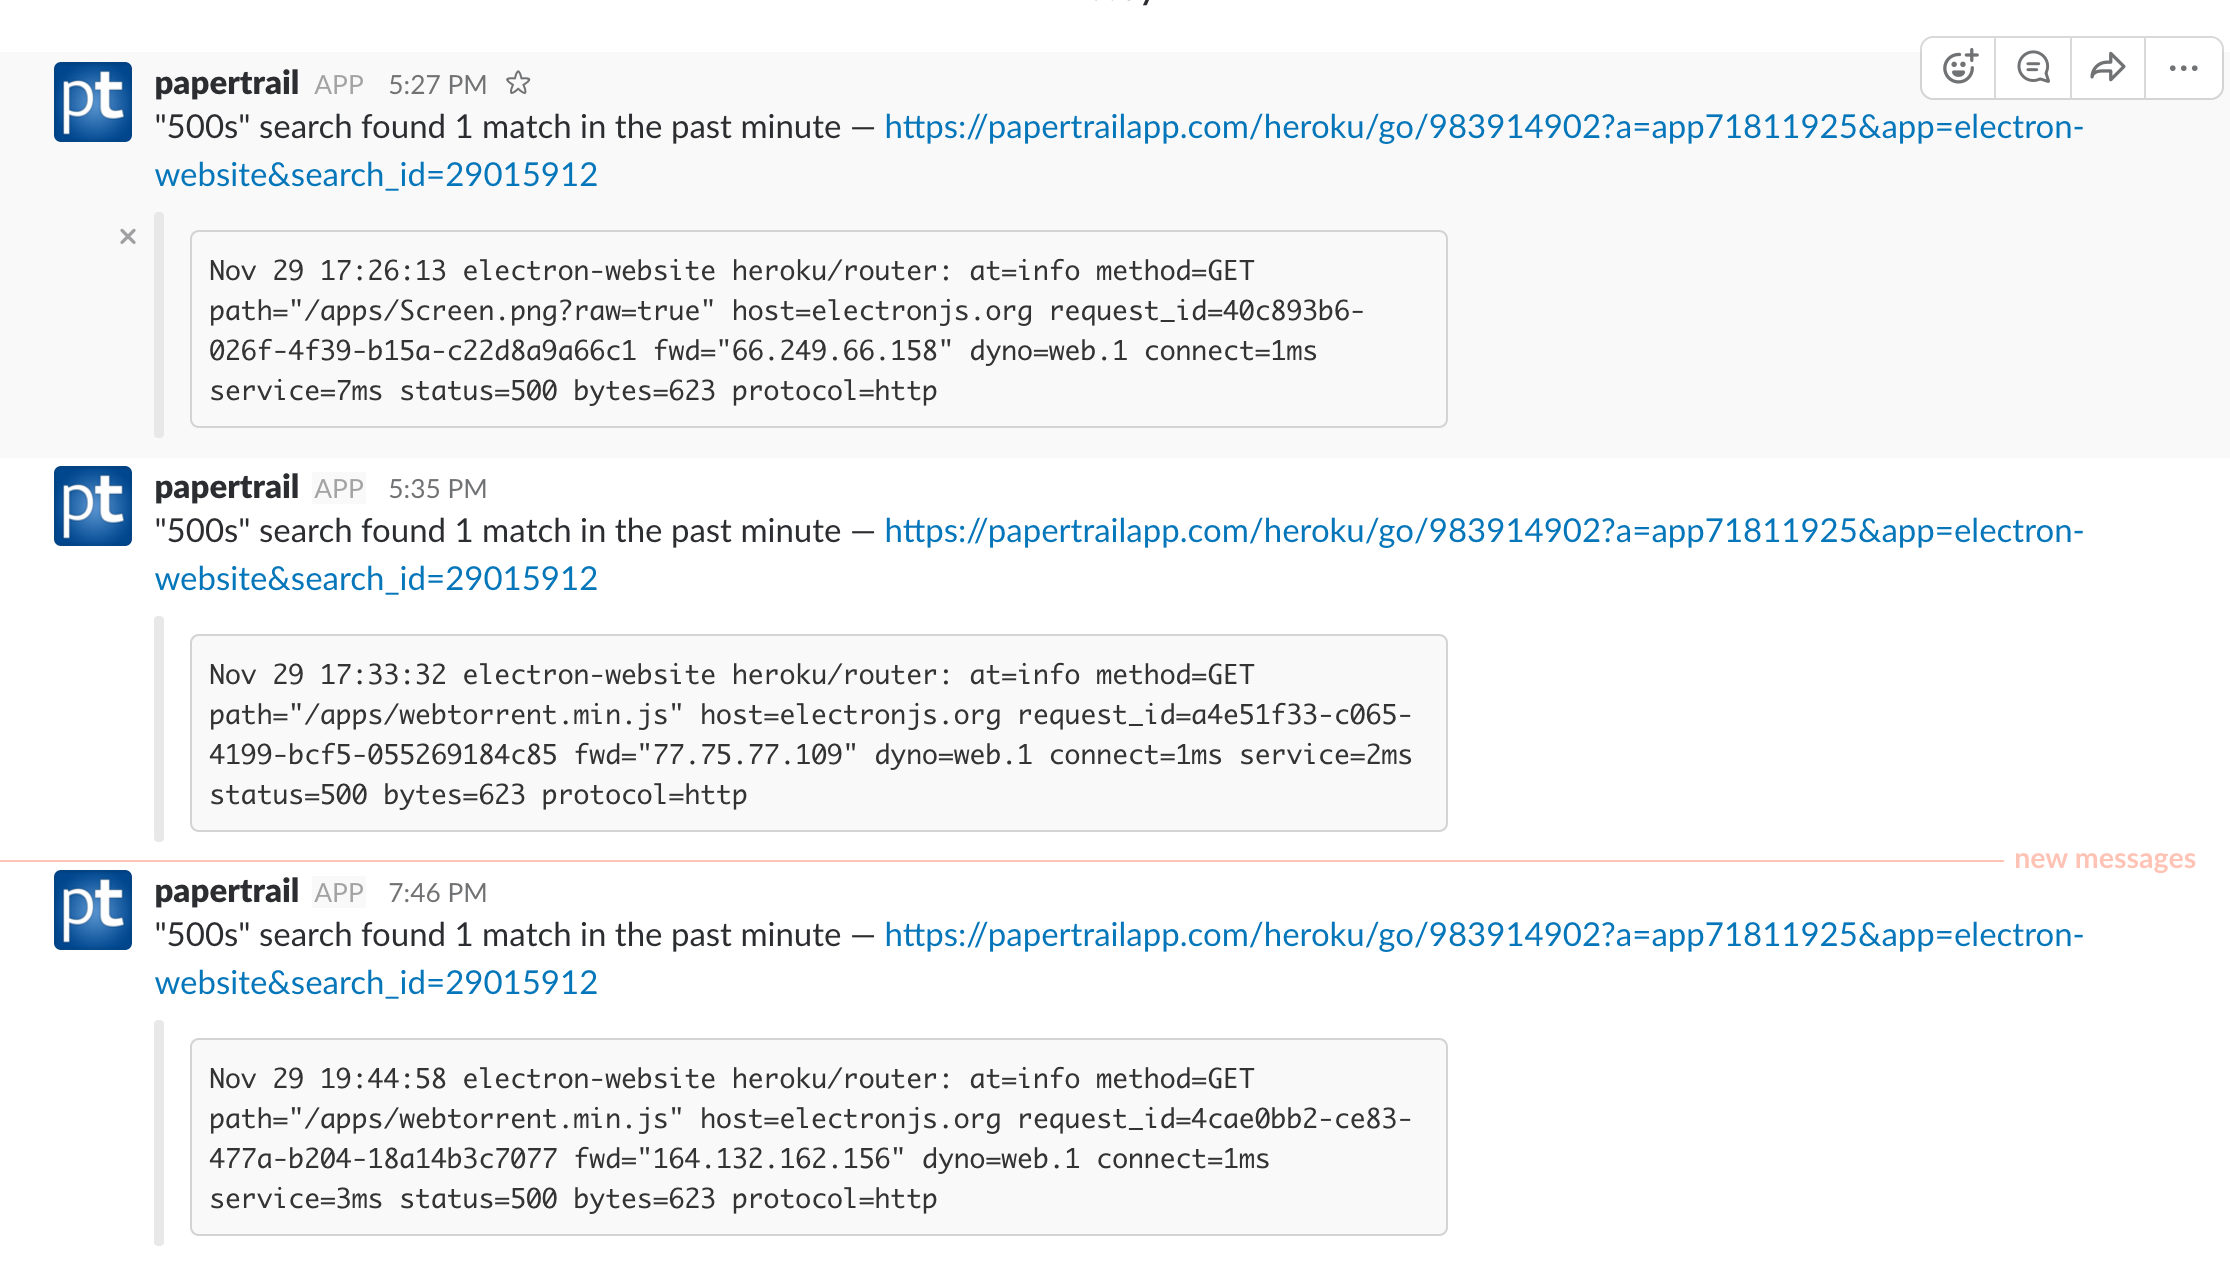Click the papertrail avatar on the 5:35 PM message

click(92, 506)
